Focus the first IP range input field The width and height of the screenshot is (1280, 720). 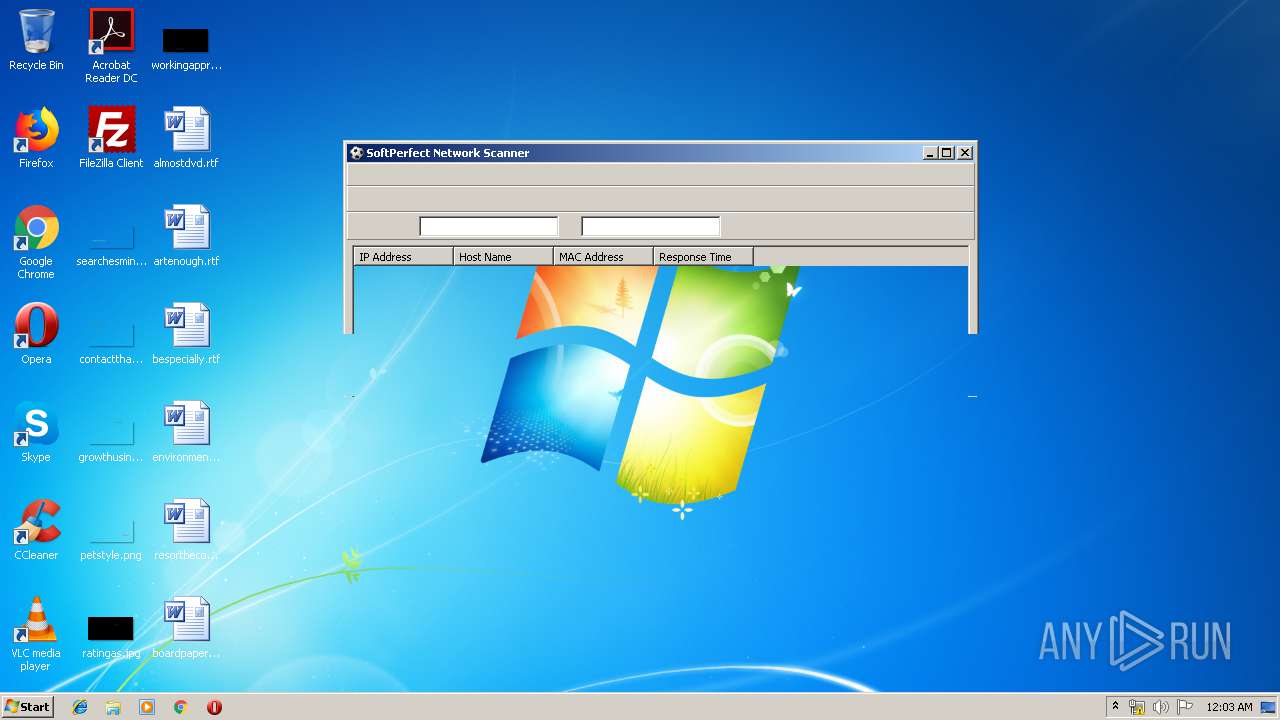coord(489,226)
